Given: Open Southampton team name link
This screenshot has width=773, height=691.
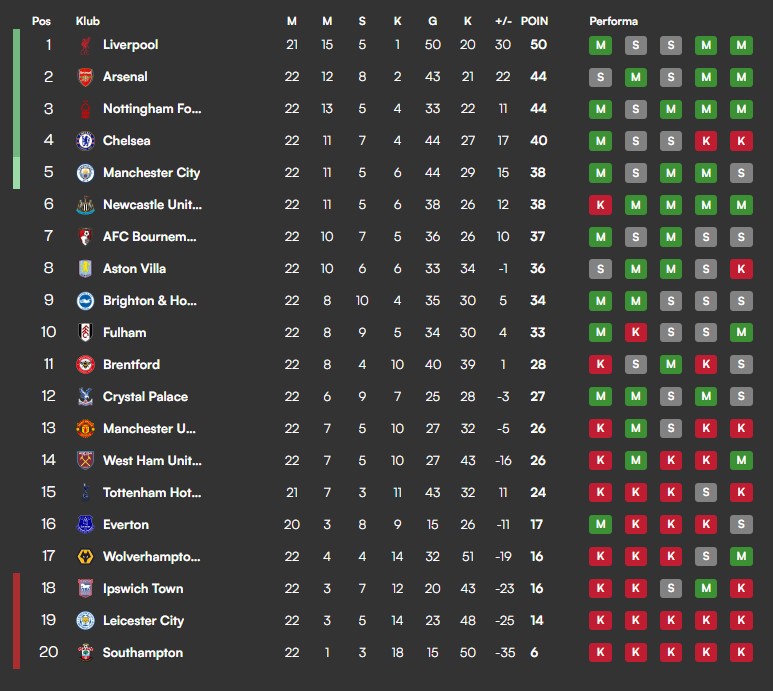Looking at the screenshot, I should click(142, 653).
